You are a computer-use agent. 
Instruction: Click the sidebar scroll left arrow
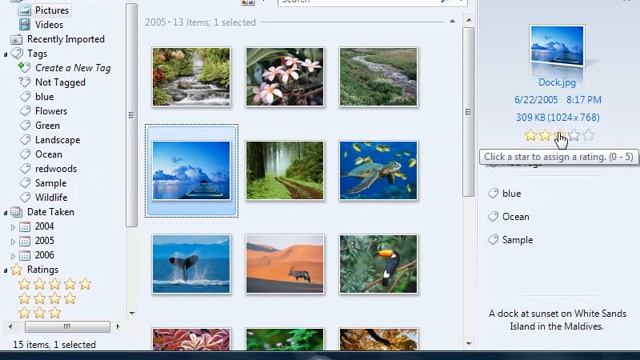tap(11, 327)
